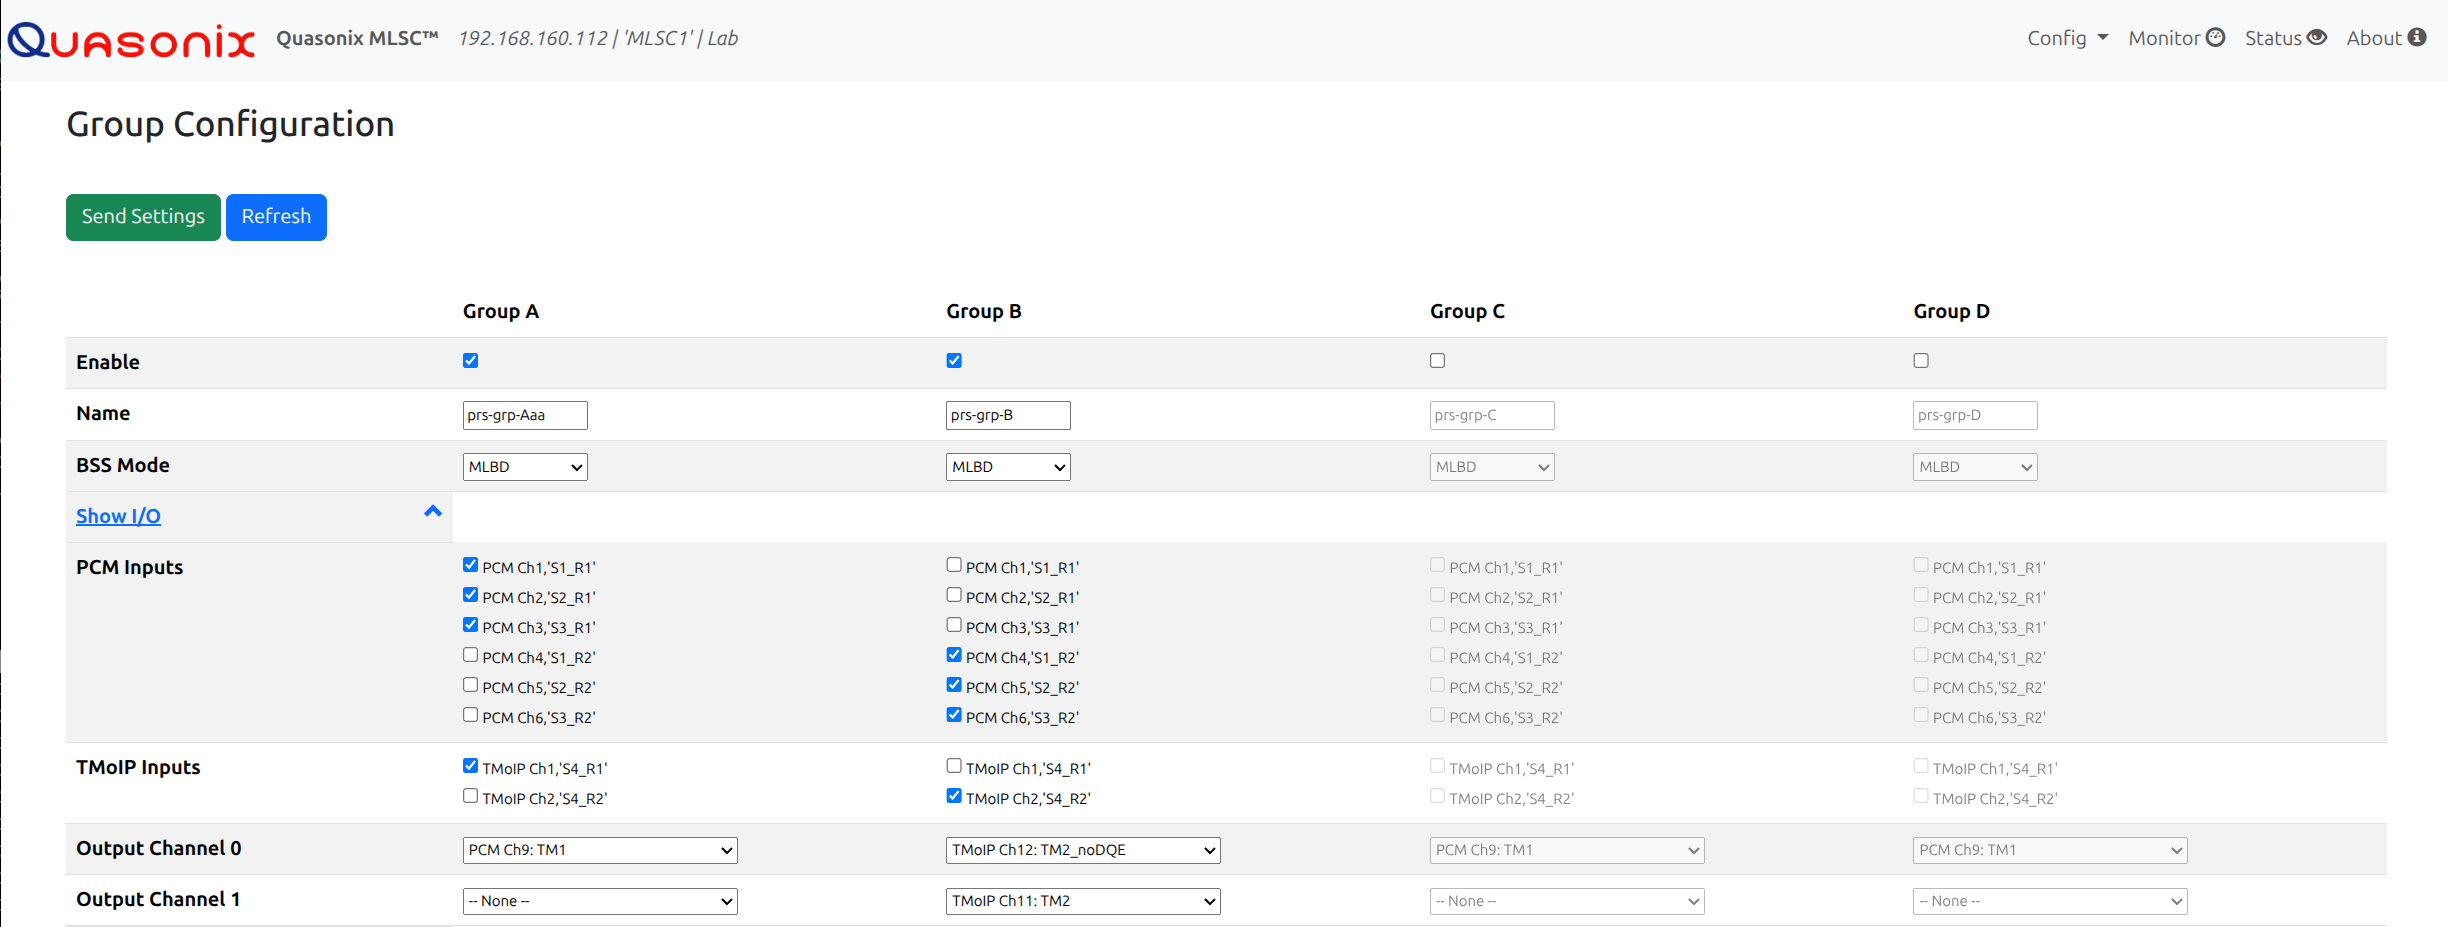
Task: Uncheck Group A TMoIP Ch1,'S4_R1' input
Action: click(470, 766)
